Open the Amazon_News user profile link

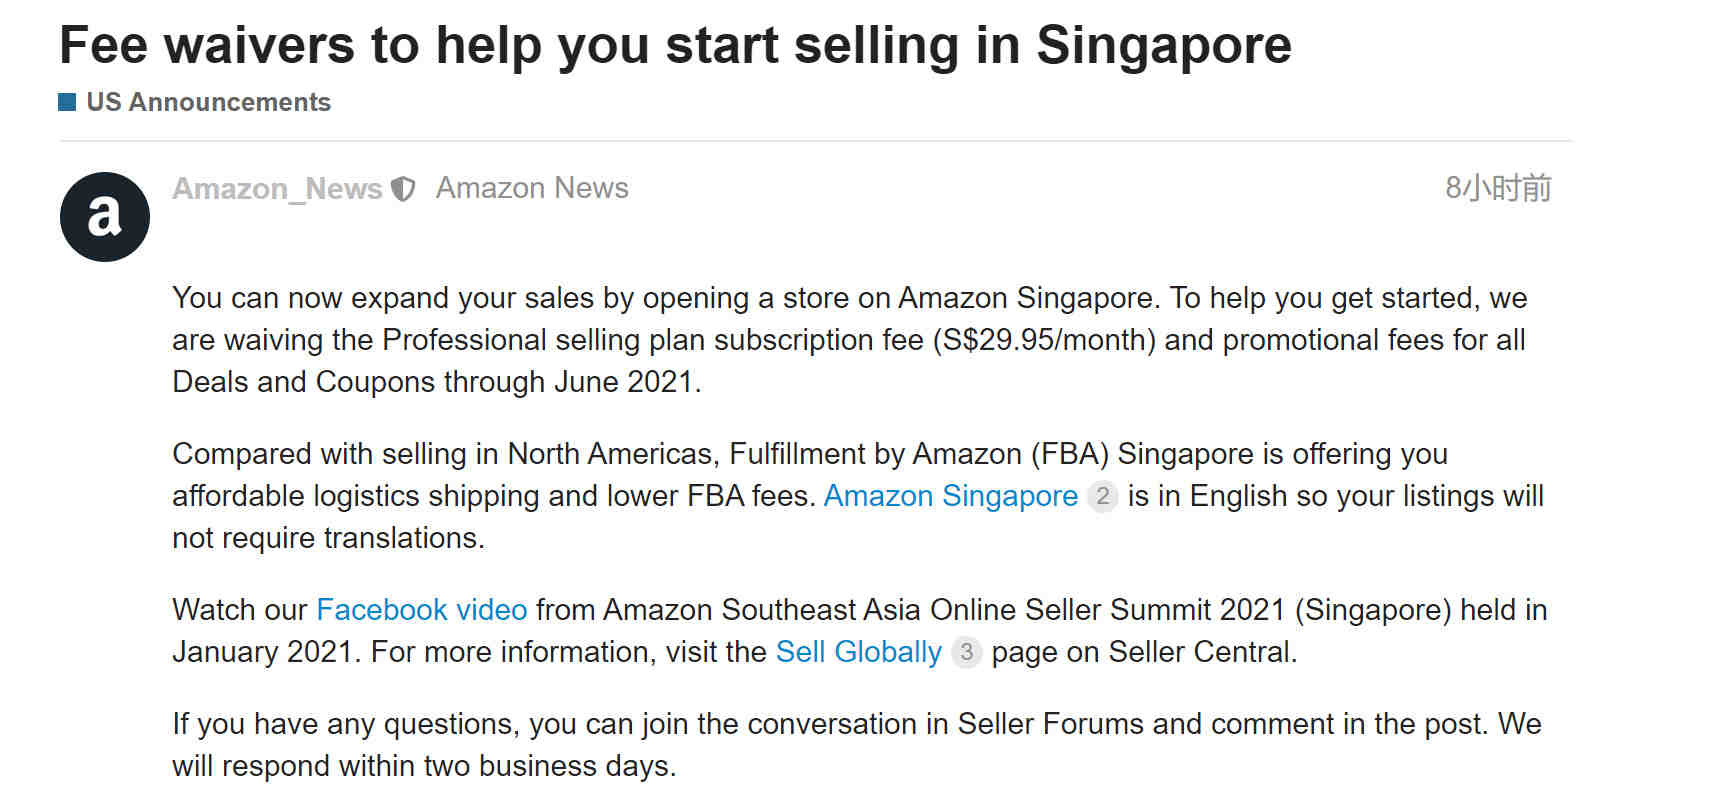[277, 189]
